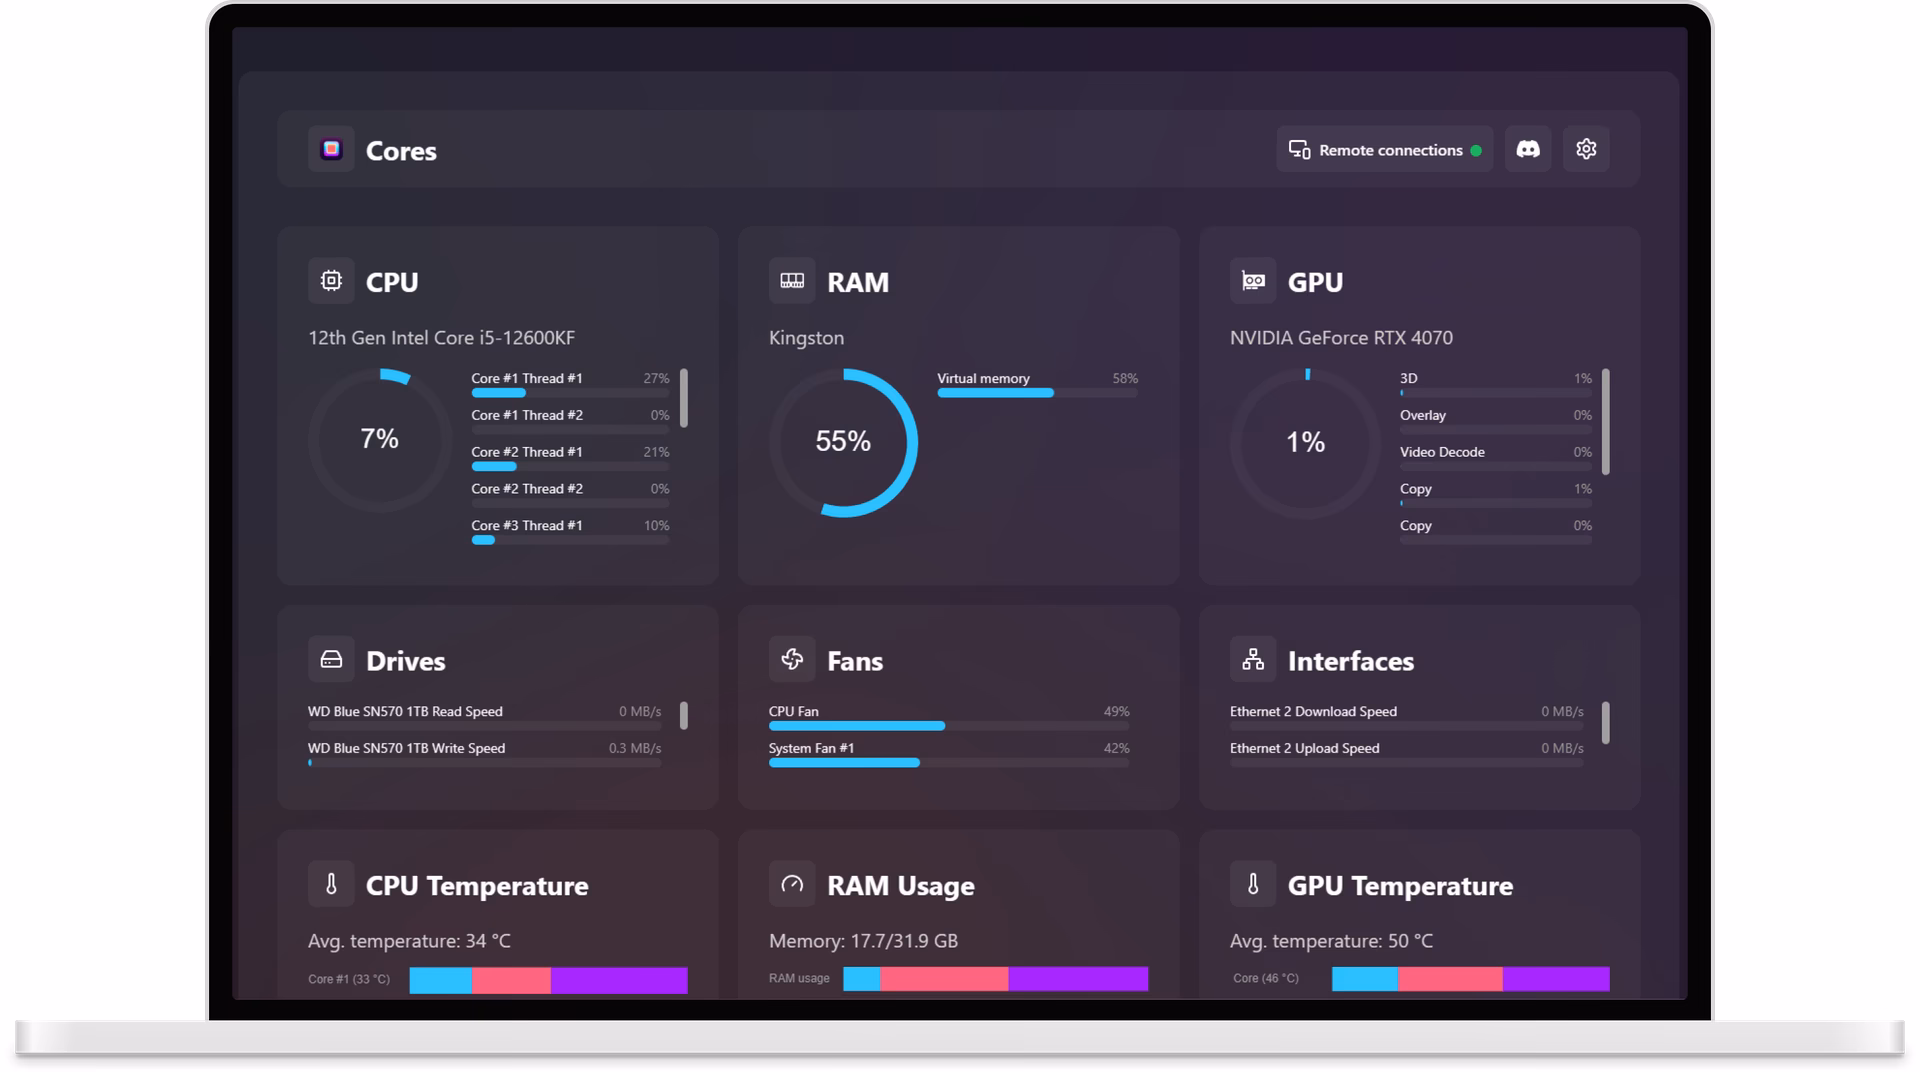The image size is (1920, 1072).
Task: Click the CPU card chip icon
Action: [331, 281]
